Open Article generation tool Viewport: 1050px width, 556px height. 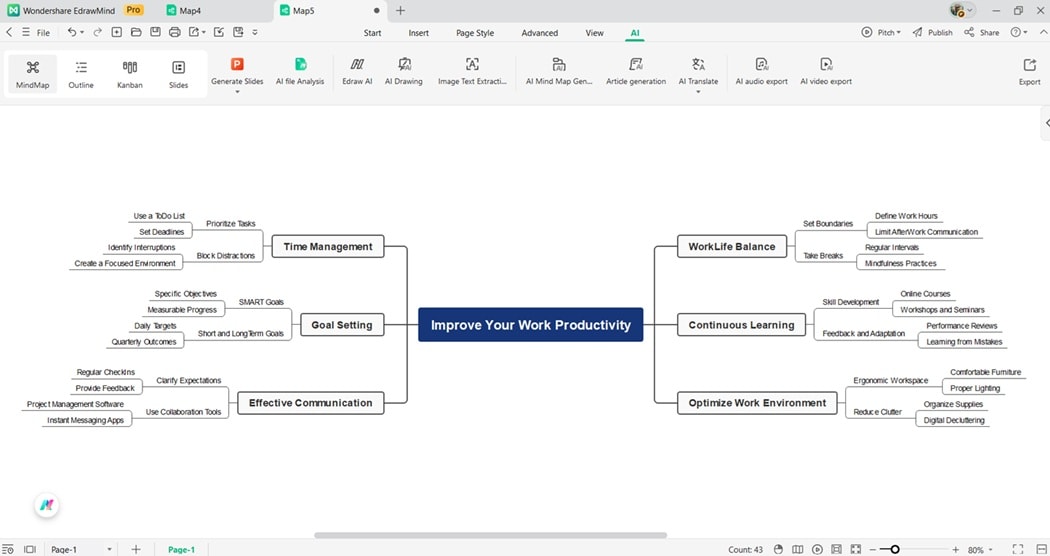click(x=635, y=71)
